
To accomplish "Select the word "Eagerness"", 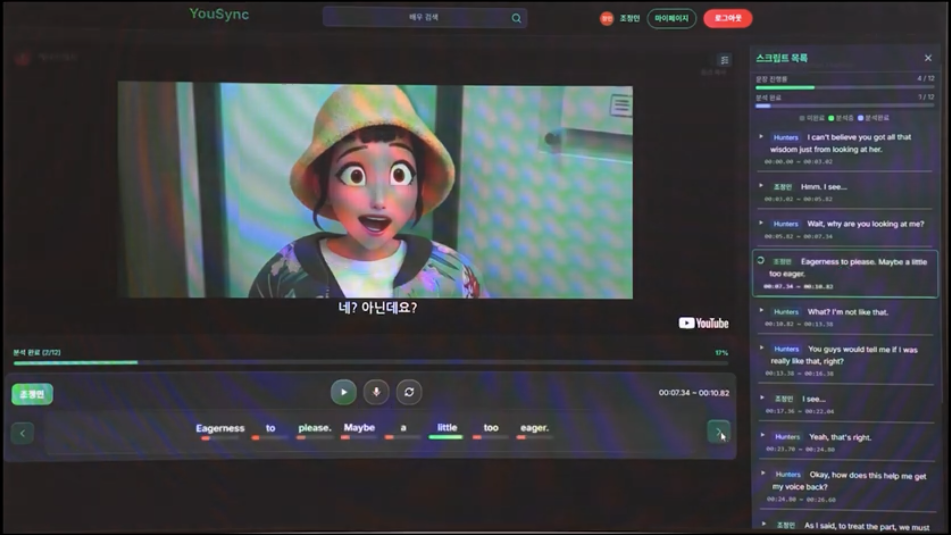I will click(220, 429).
